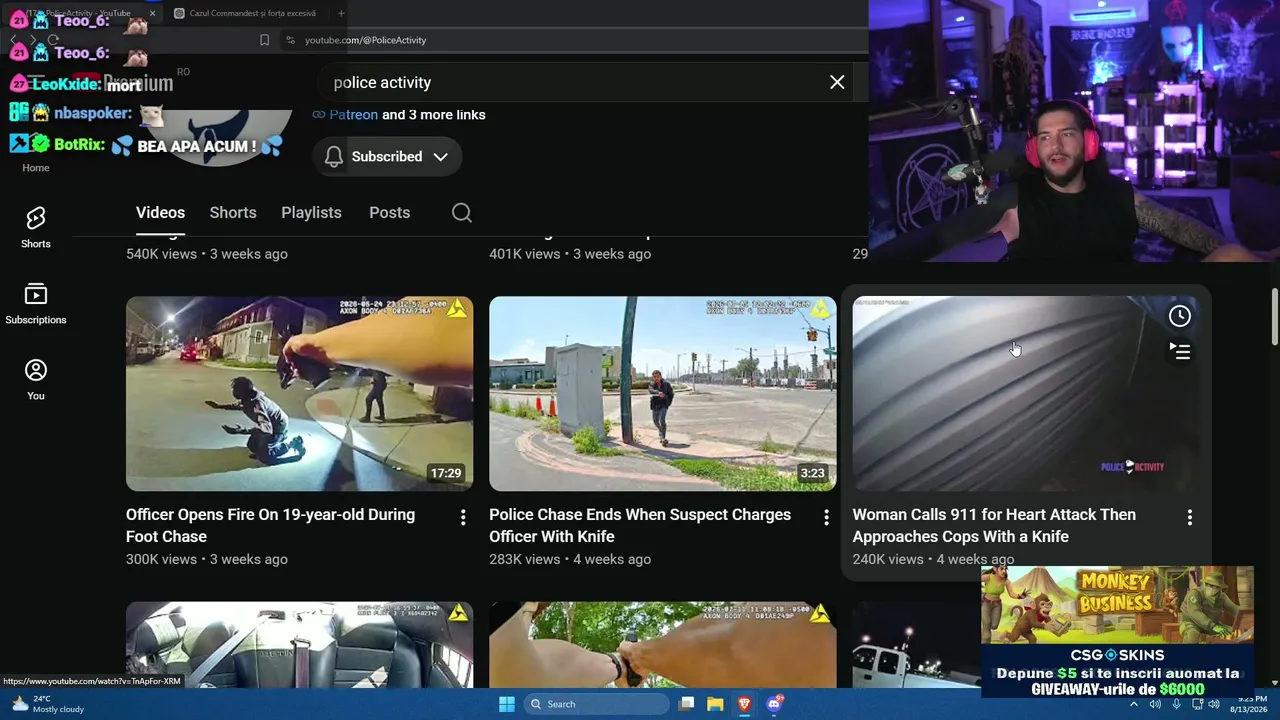Click the Brave browser icon in the taskbar
Image resolution: width=1280 pixels, height=720 pixels.
(744, 704)
